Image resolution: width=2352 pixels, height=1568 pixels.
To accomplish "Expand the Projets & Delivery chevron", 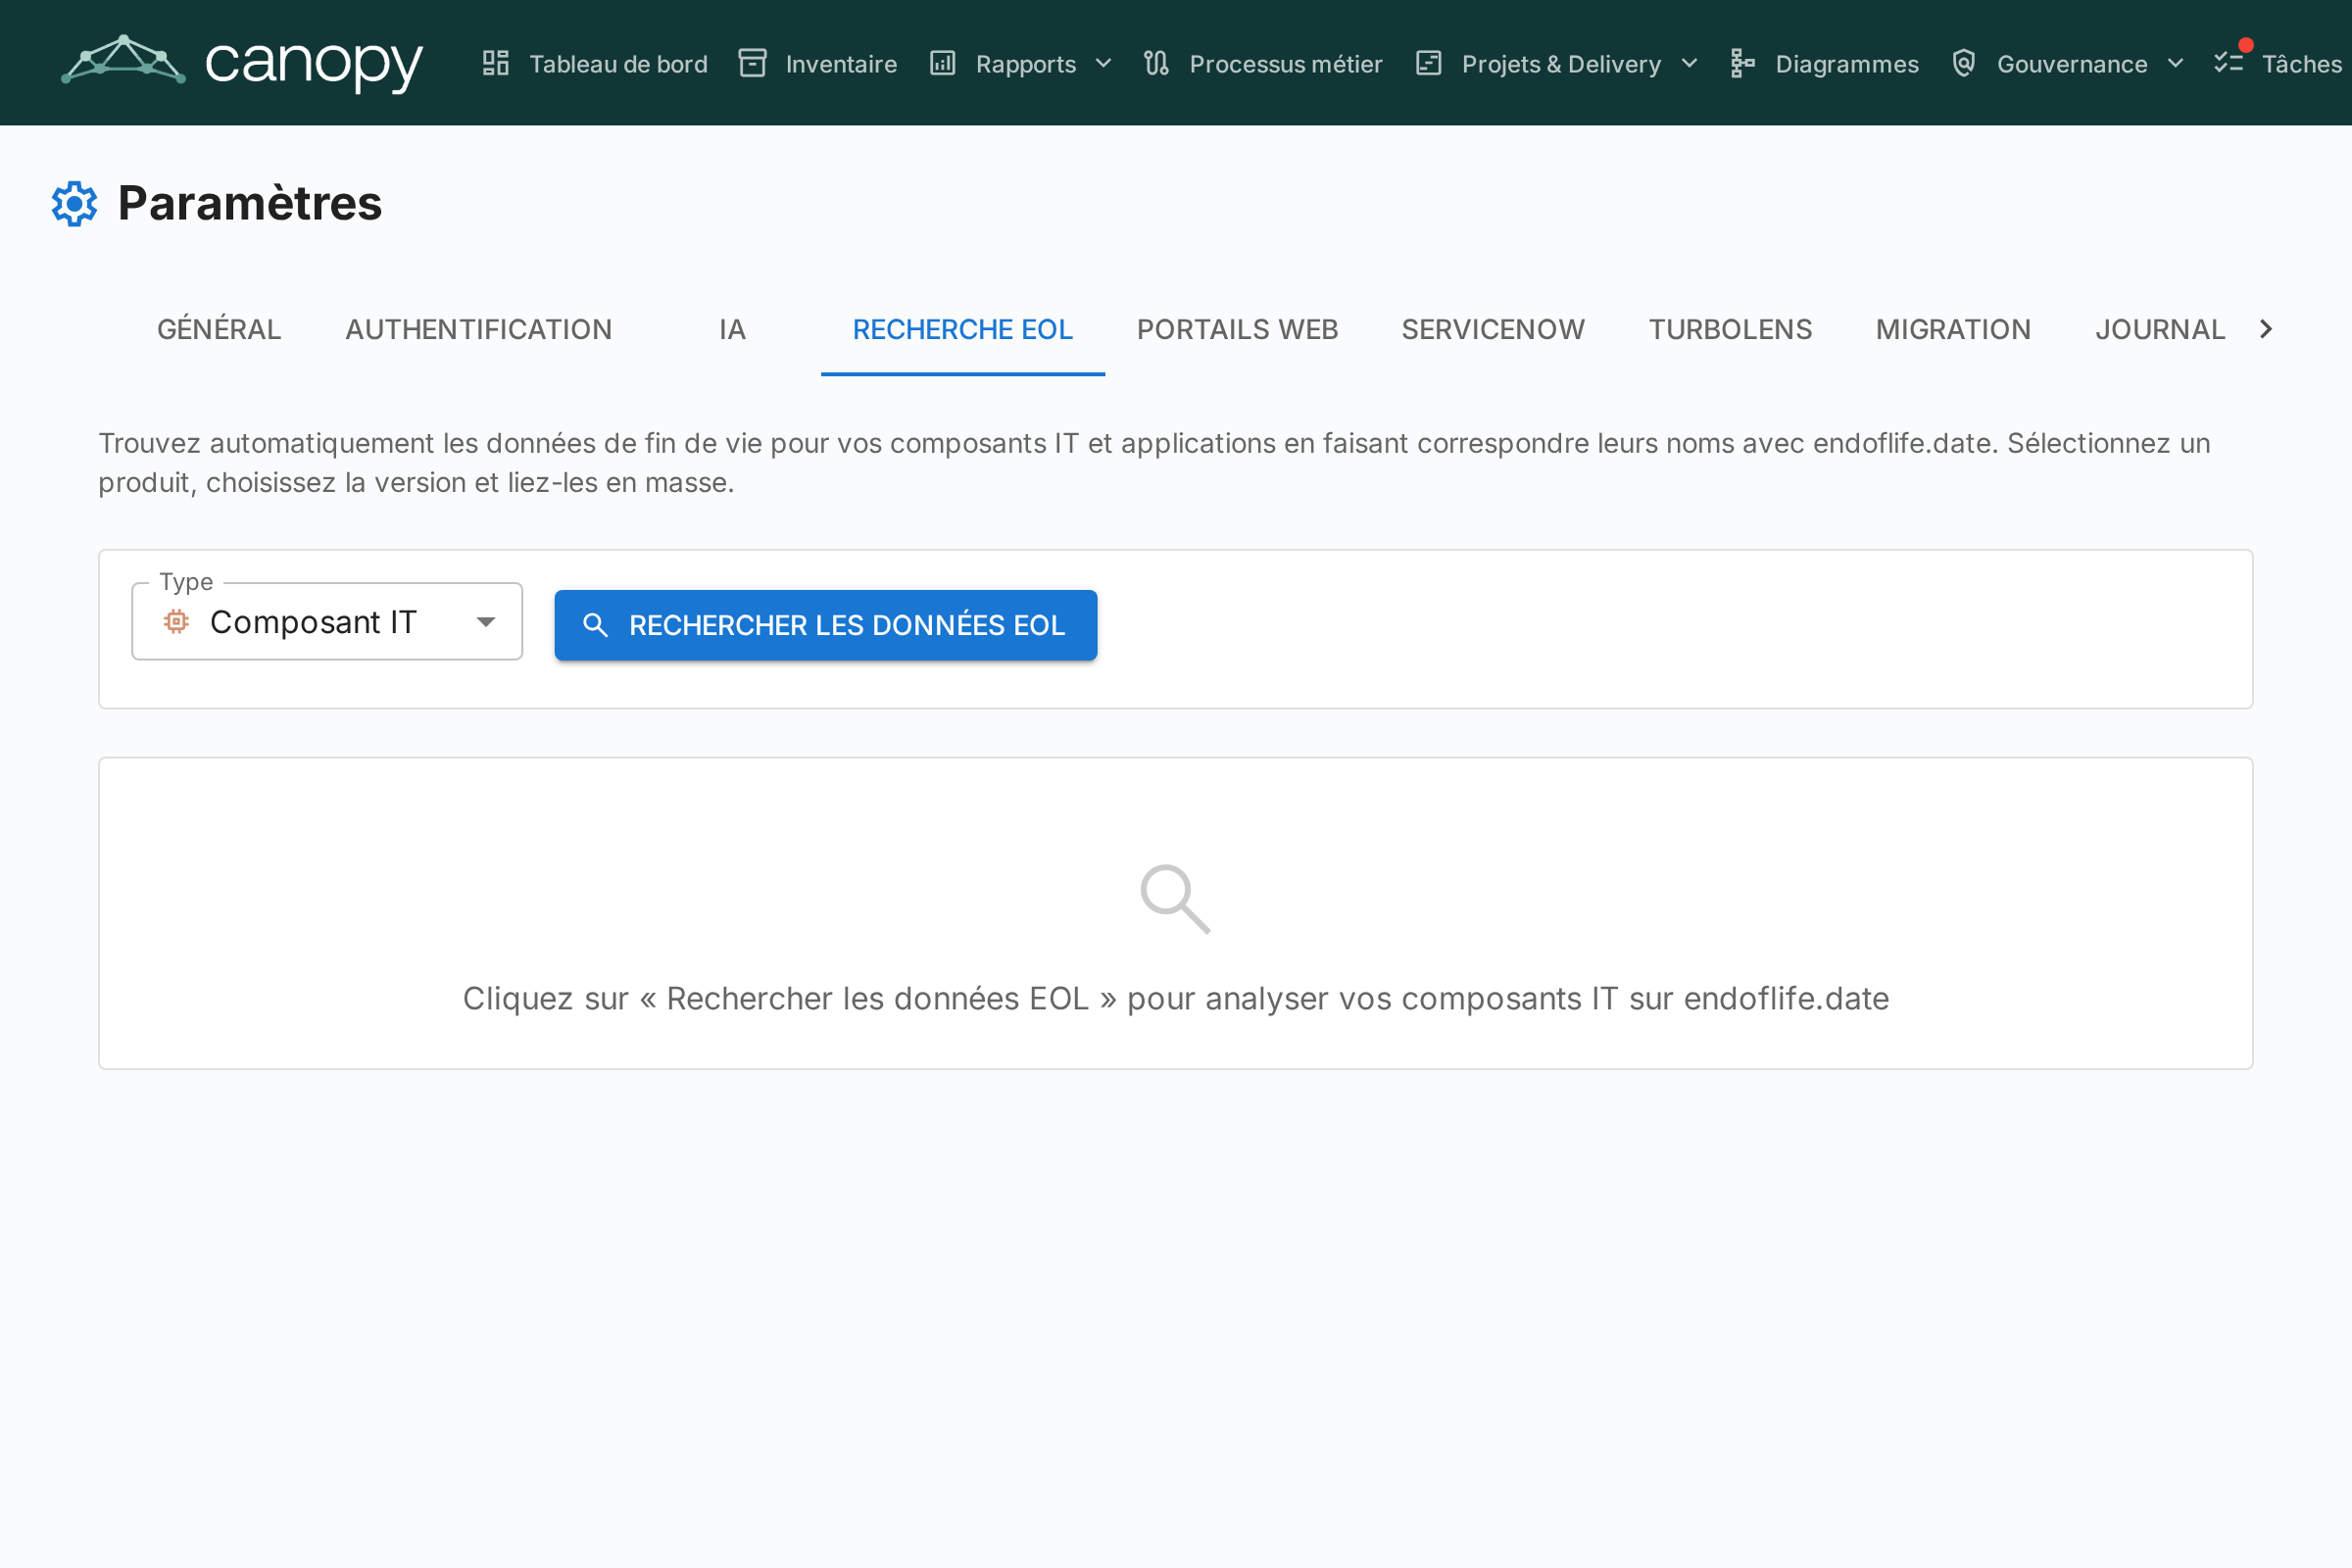I will 1690,63.
